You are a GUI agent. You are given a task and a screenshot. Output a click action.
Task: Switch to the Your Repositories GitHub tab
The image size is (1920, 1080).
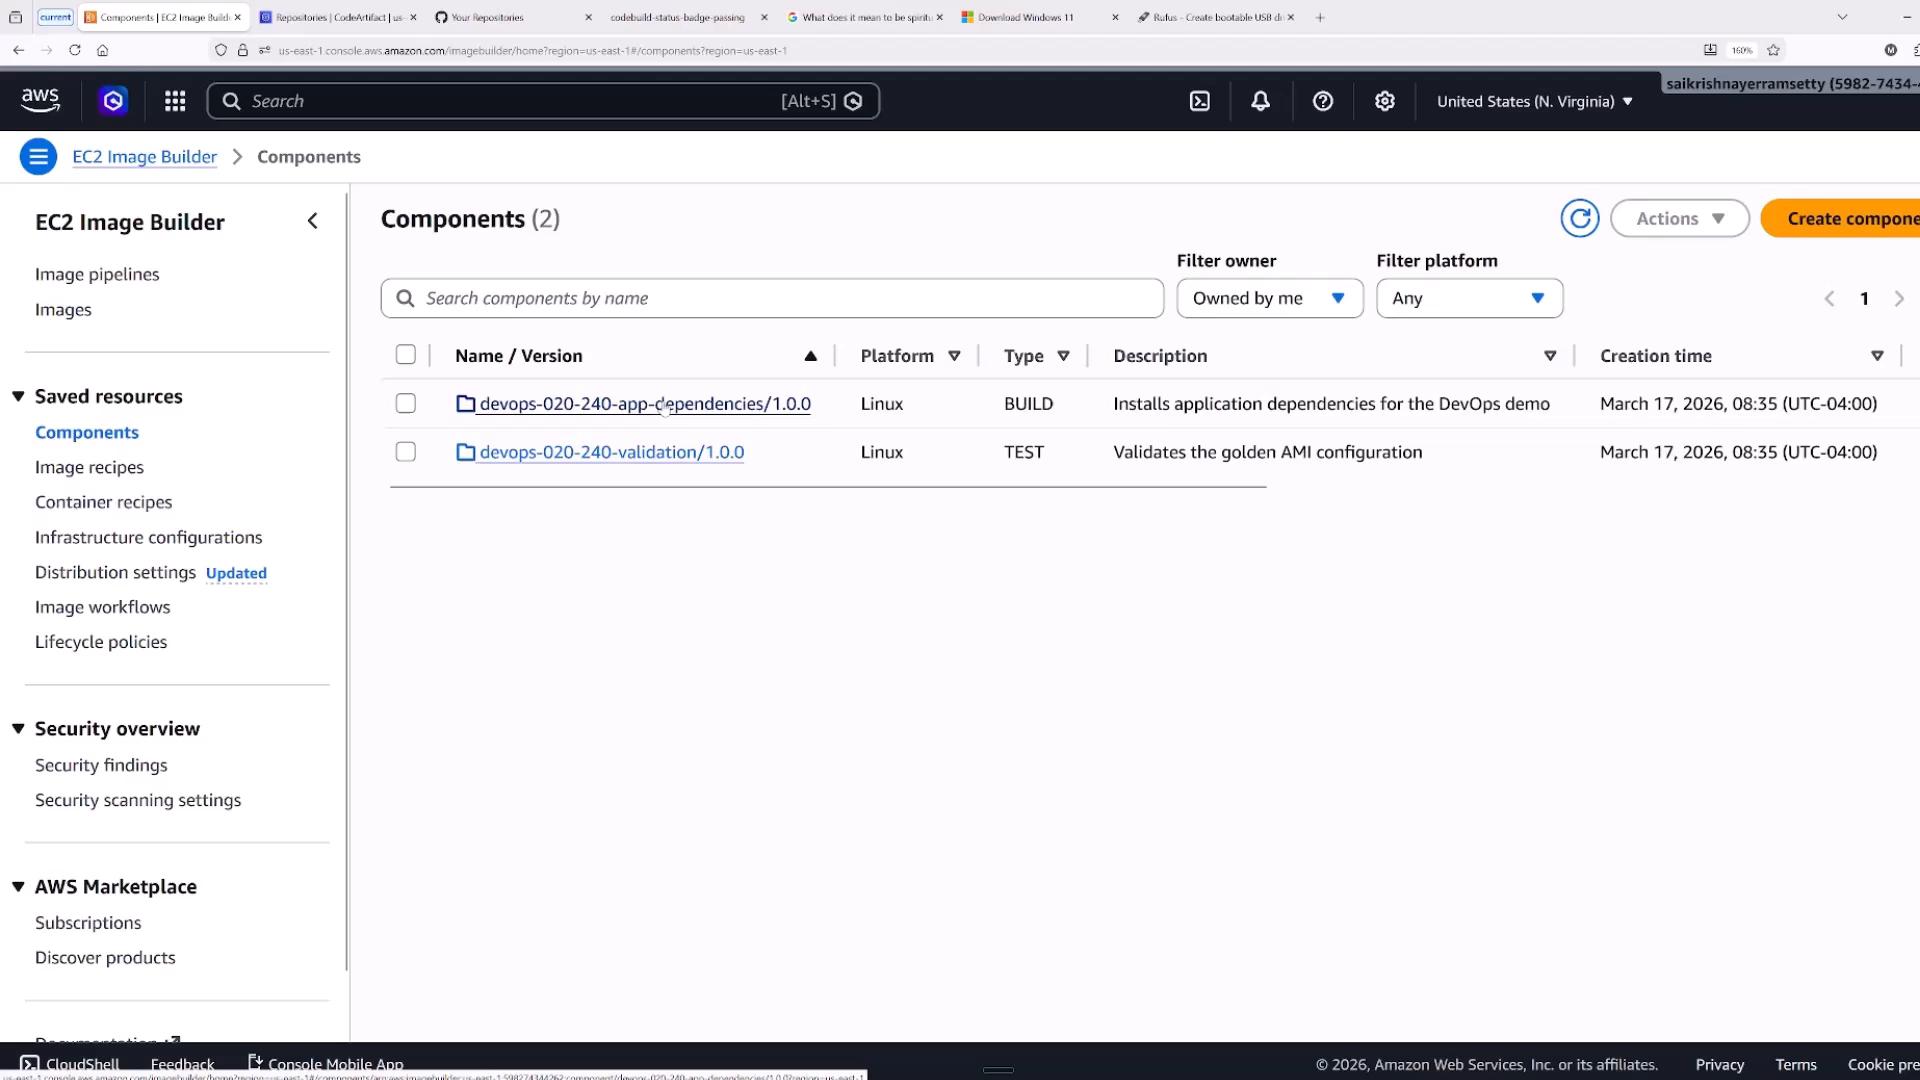[x=513, y=17]
